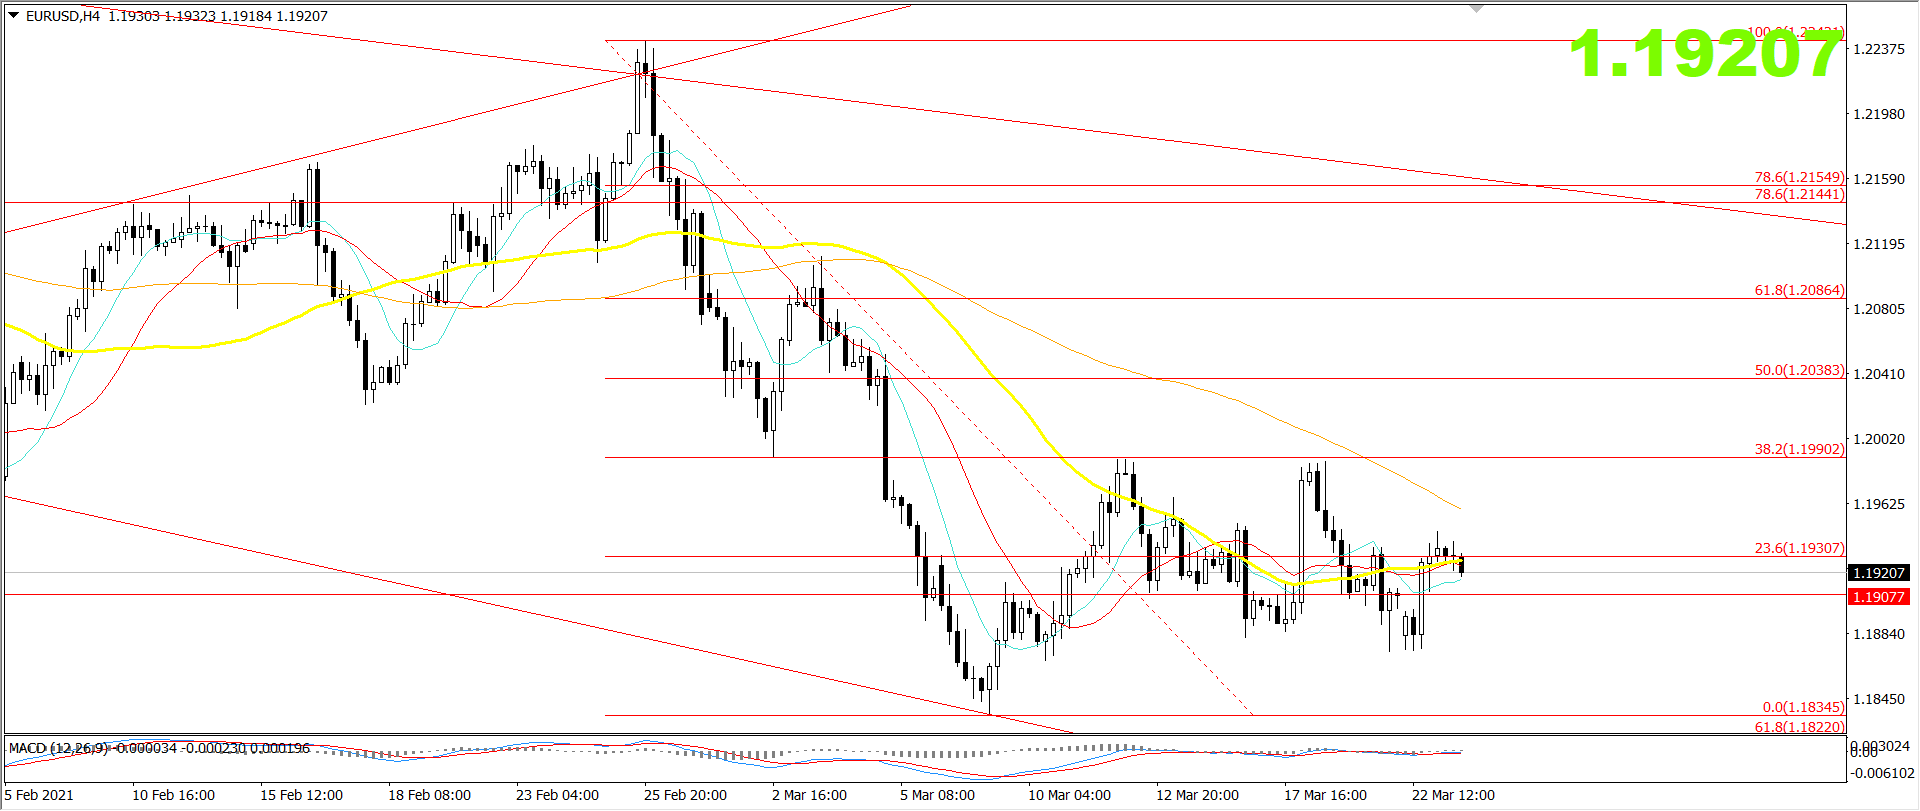The width and height of the screenshot is (1920, 811).
Task: Click the MACD scale value -0.006102
Action: [x=1881, y=773]
